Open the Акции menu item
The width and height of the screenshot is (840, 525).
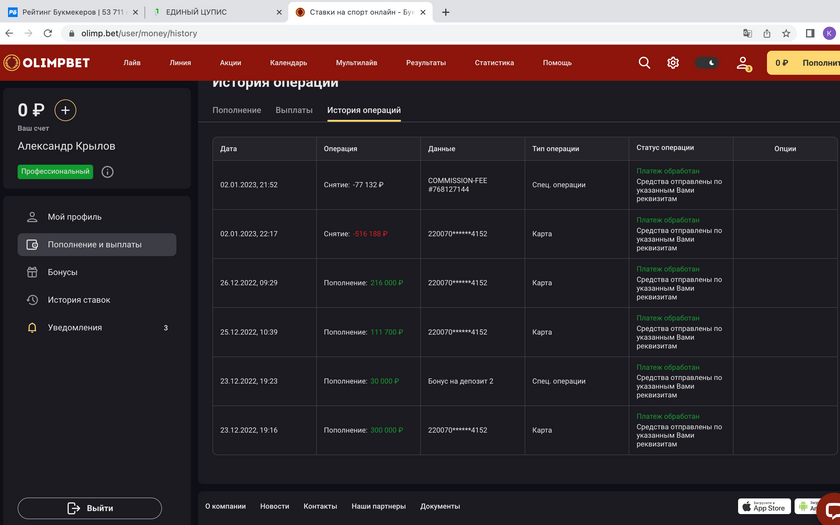(x=230, y=63)
